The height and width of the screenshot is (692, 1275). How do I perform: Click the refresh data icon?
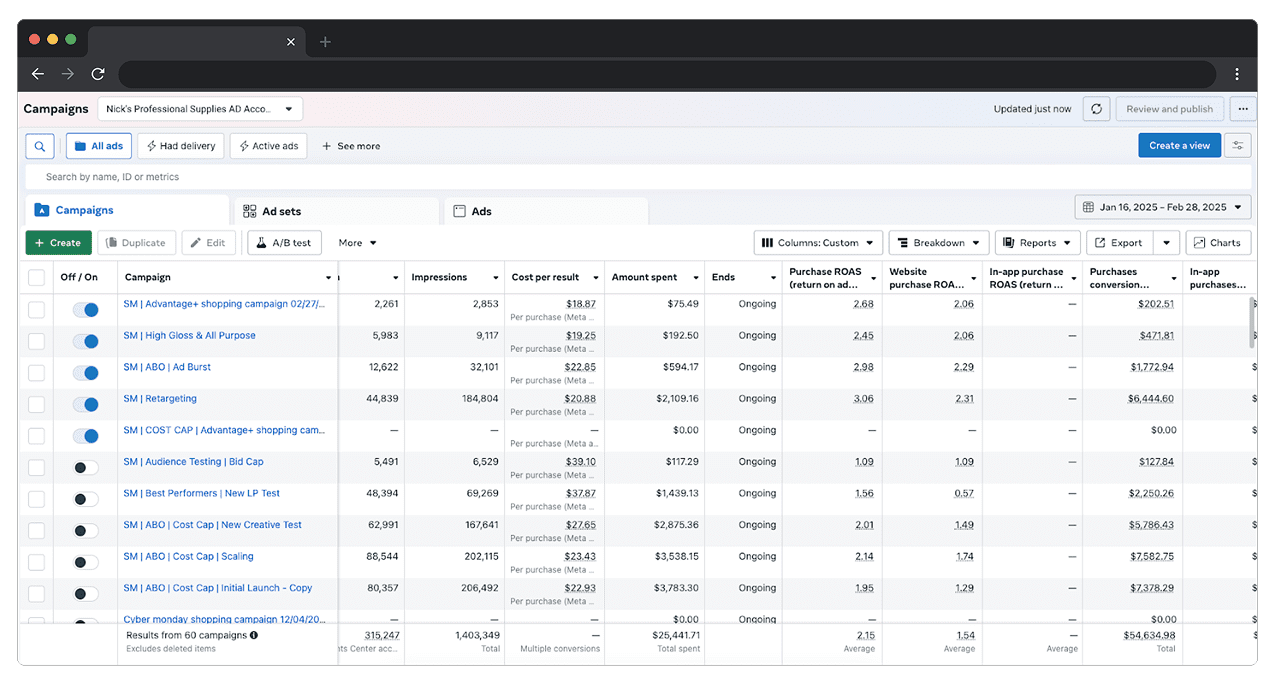pyautogui.click(x=1097, y=109)
